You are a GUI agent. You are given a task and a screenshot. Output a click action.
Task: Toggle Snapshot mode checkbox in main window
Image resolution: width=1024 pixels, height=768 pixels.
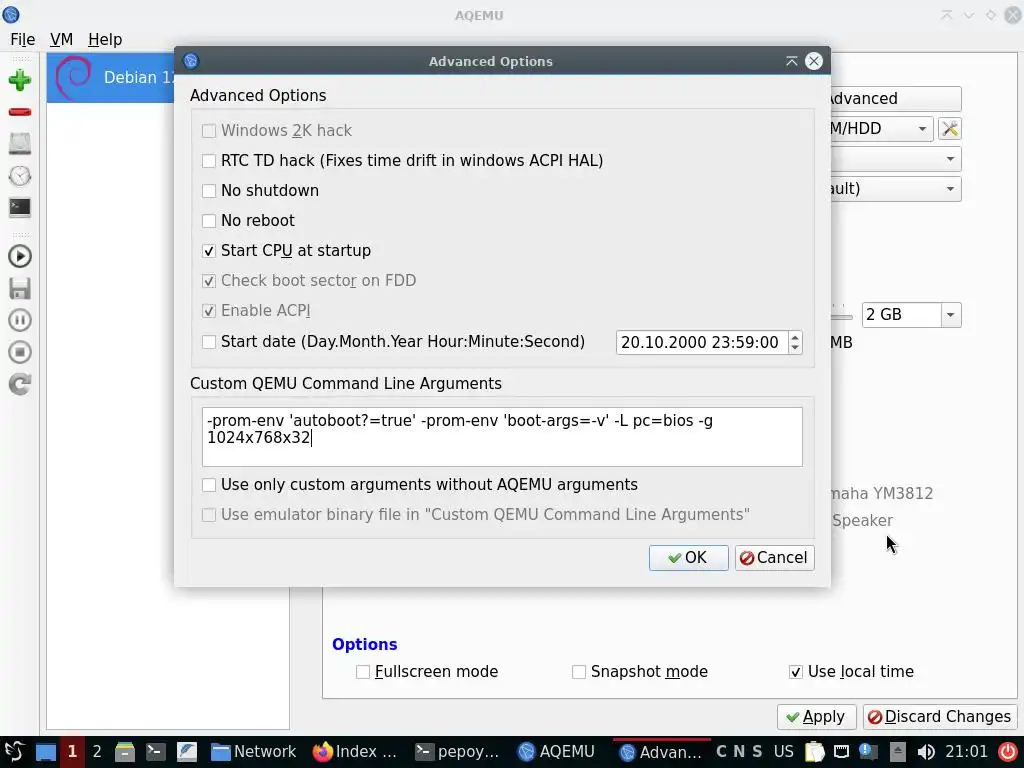[579, 671]
